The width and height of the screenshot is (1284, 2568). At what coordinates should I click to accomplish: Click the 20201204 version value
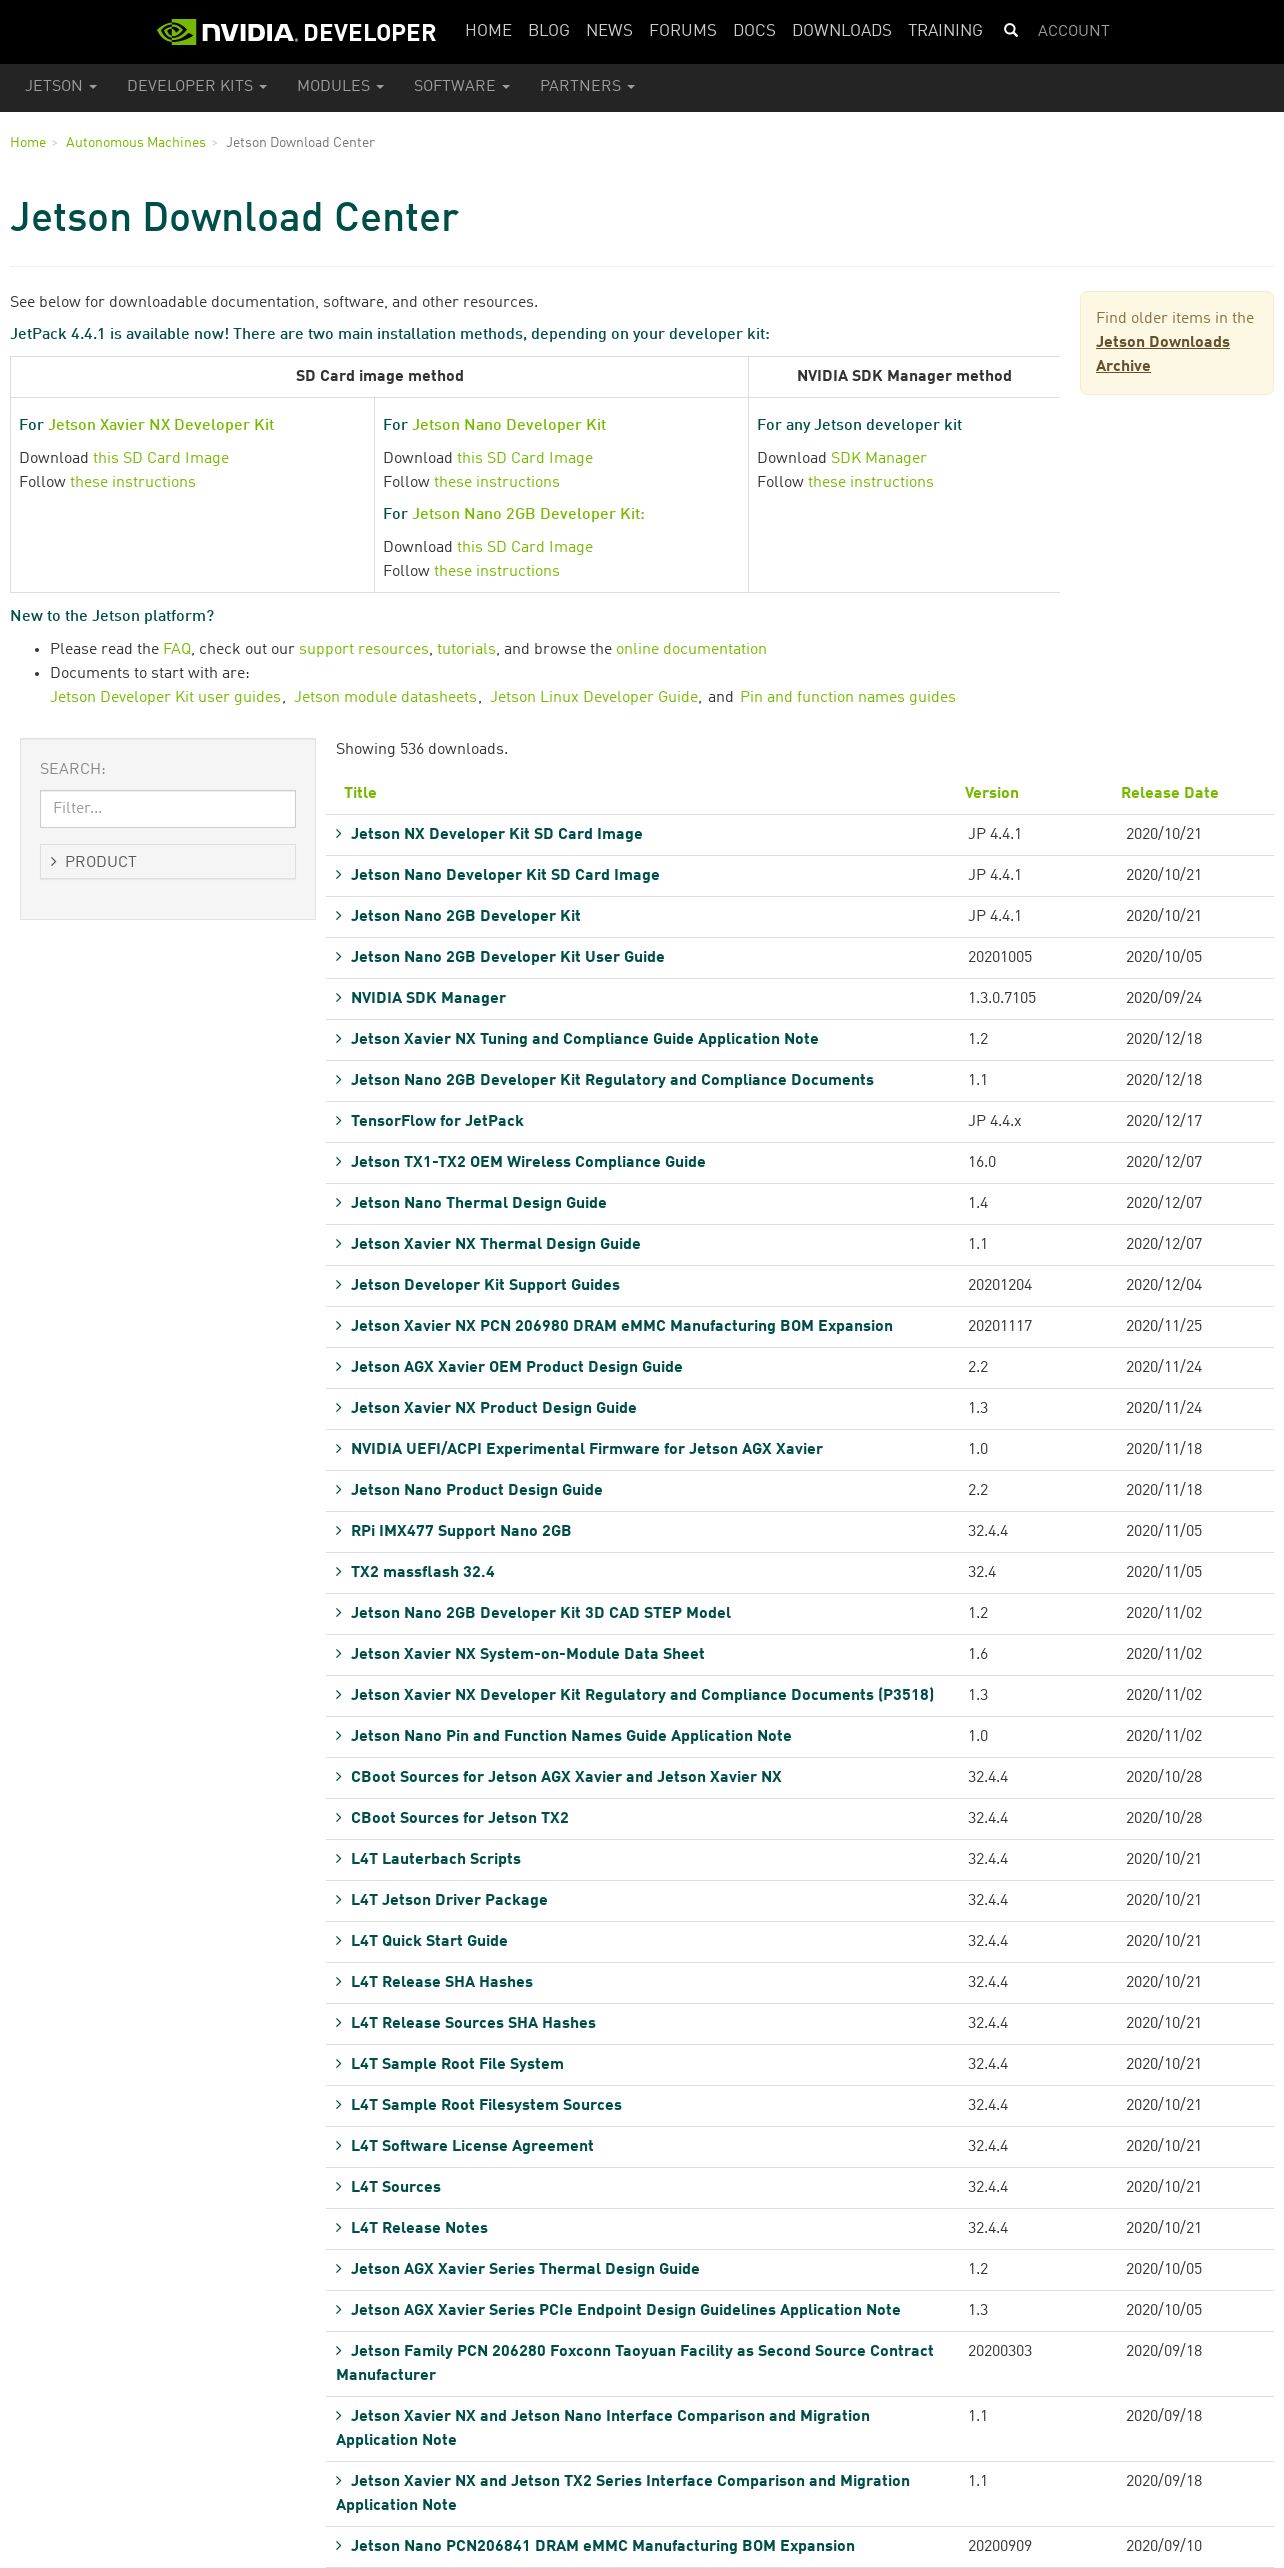coord(1000,1285)
